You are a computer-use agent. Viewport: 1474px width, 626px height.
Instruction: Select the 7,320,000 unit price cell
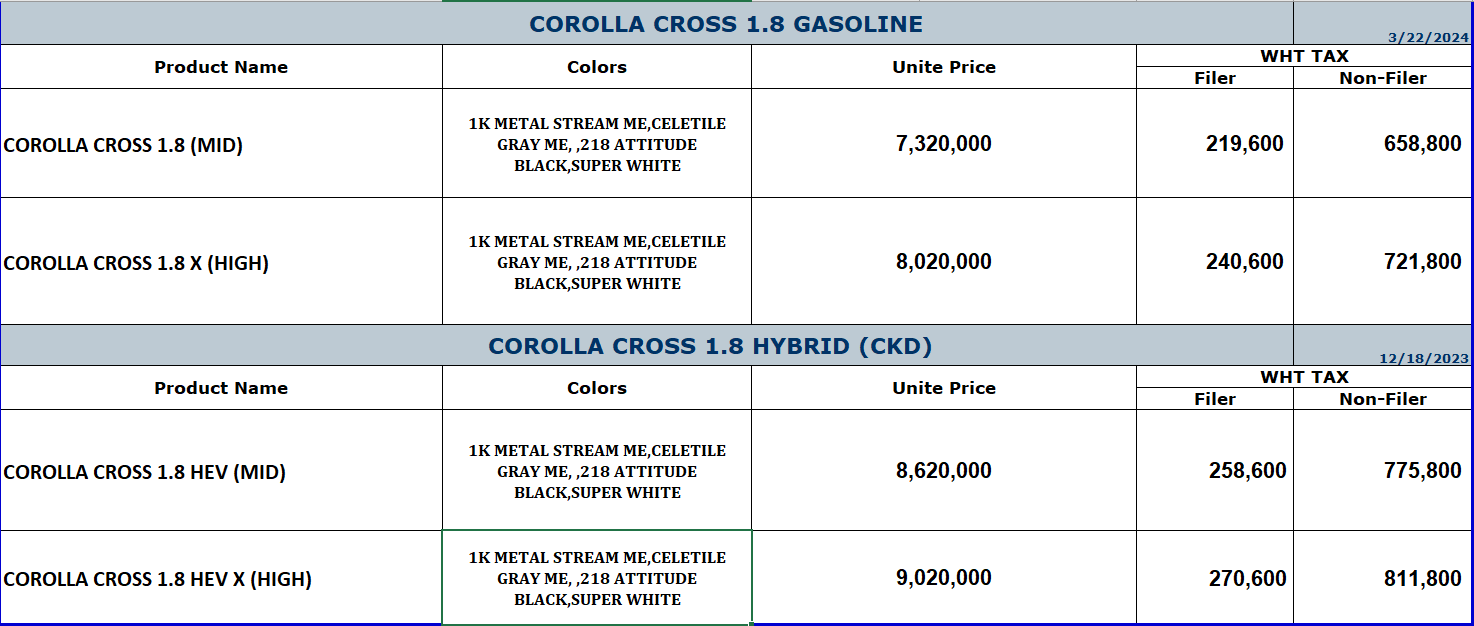[943, 144]
